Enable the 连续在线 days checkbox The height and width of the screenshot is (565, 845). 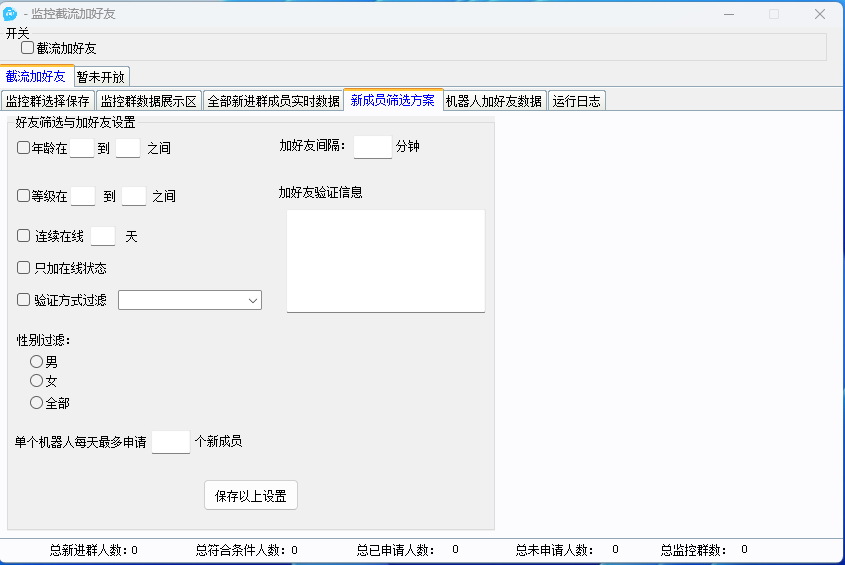coord(24,236)
